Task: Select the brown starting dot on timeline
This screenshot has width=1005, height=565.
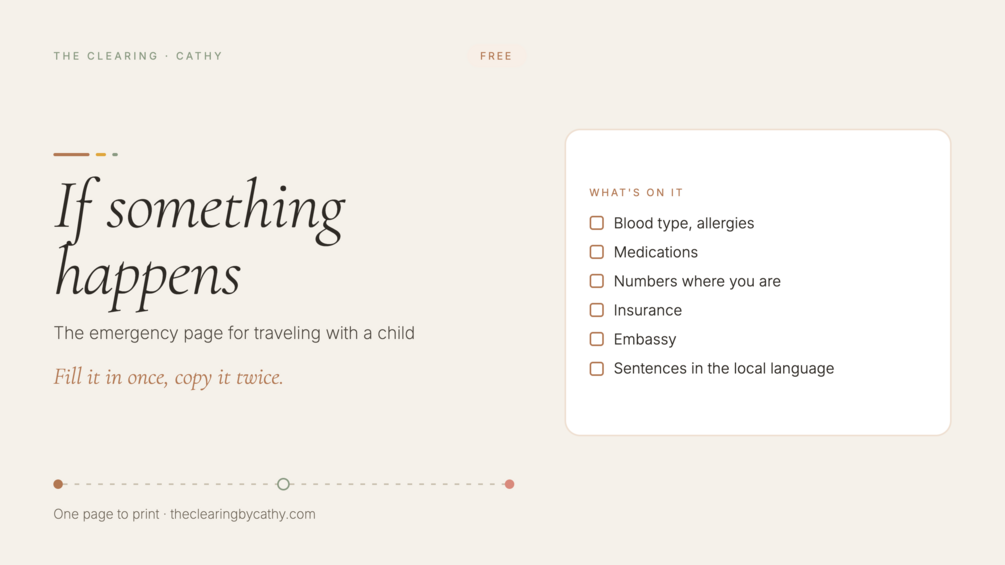Action: [58, 484]
